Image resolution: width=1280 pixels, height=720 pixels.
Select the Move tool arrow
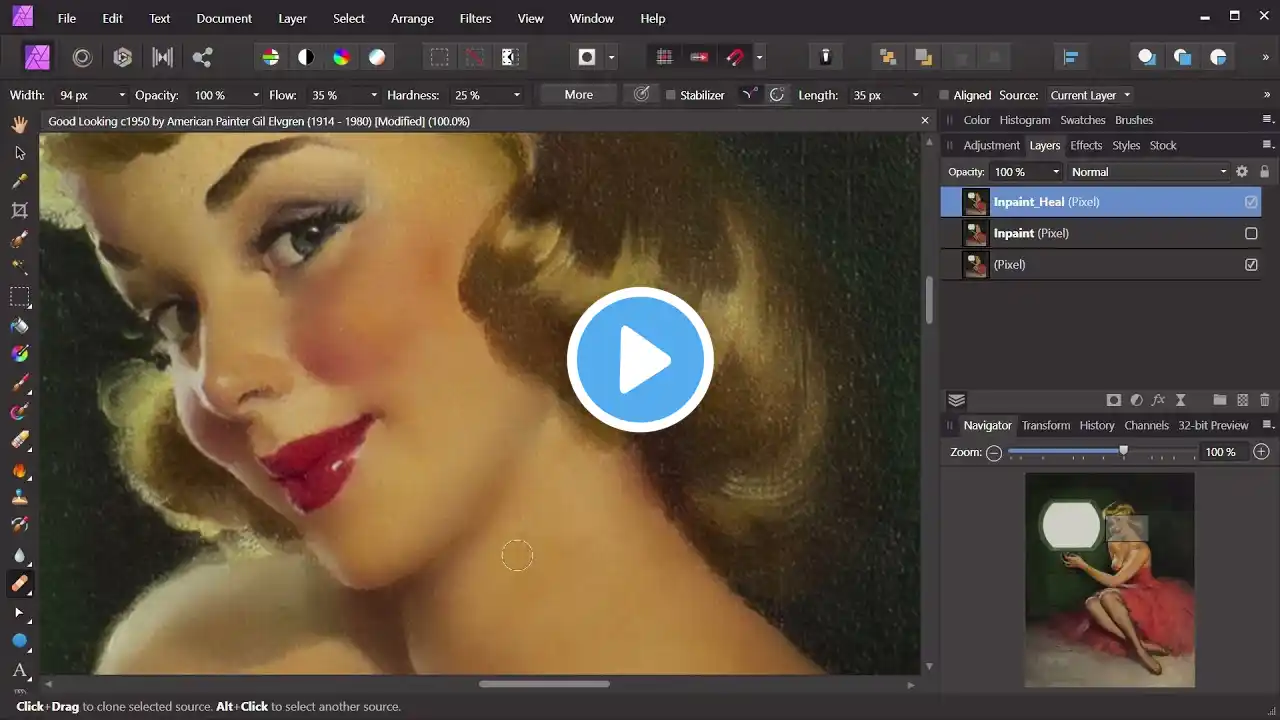[19, 153]
